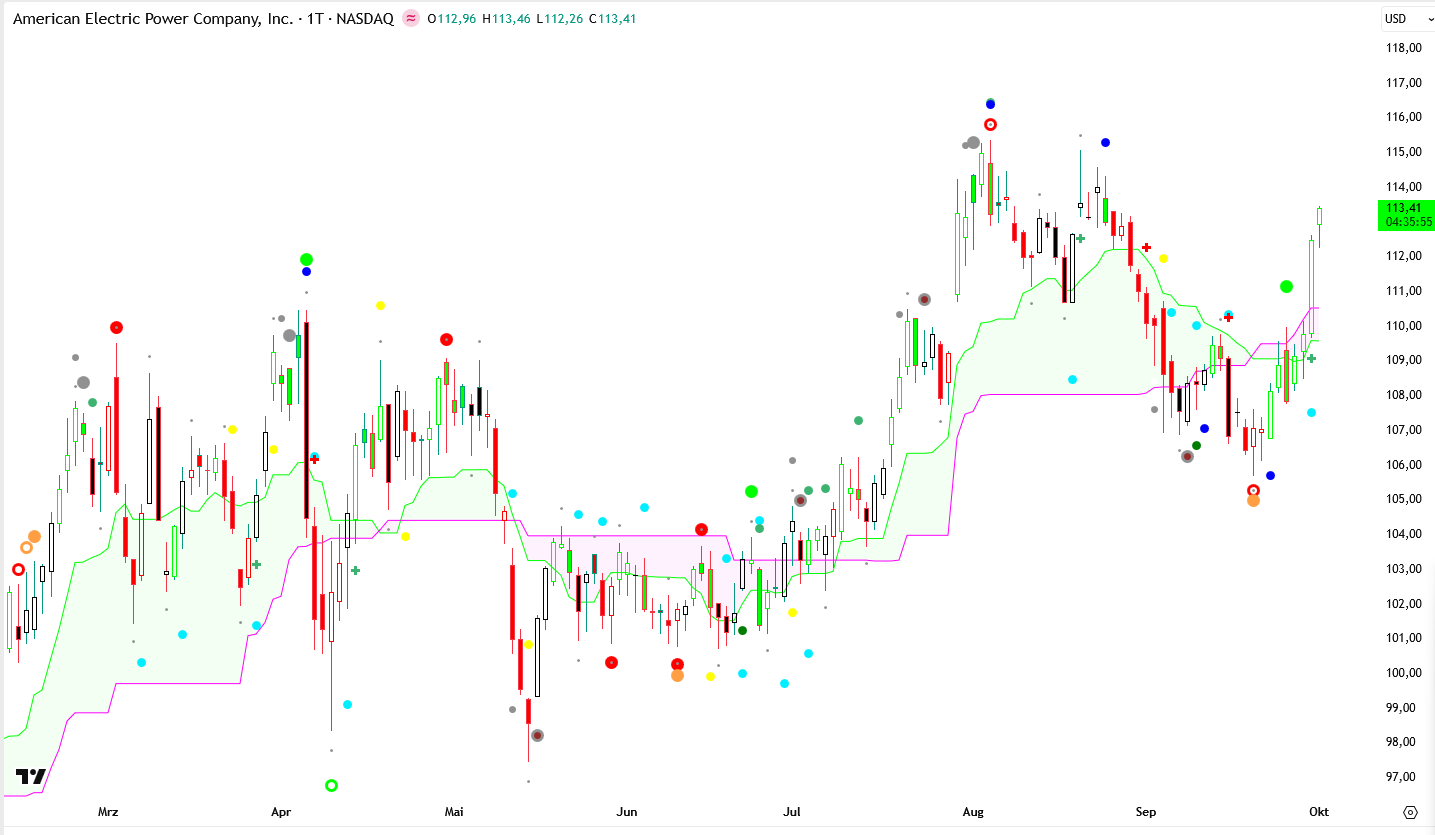1435x835 pixels.
Task: Click red ring marker above August peak
Action: point(990,125)
